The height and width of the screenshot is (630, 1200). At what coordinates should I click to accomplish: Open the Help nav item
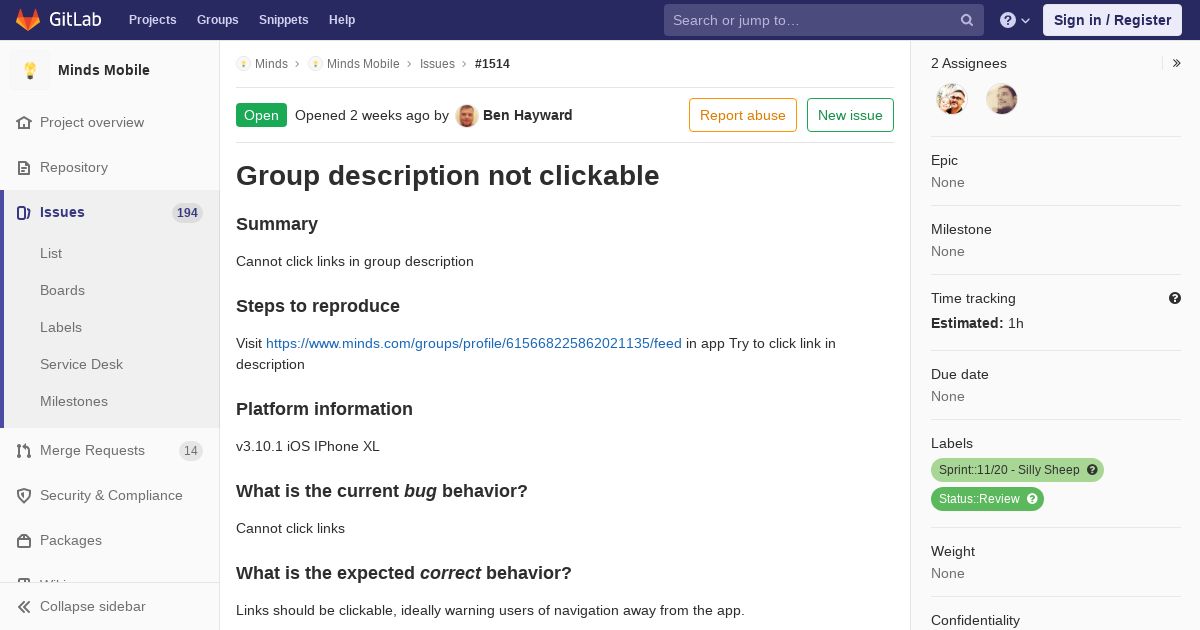click(x=342, y=20)
